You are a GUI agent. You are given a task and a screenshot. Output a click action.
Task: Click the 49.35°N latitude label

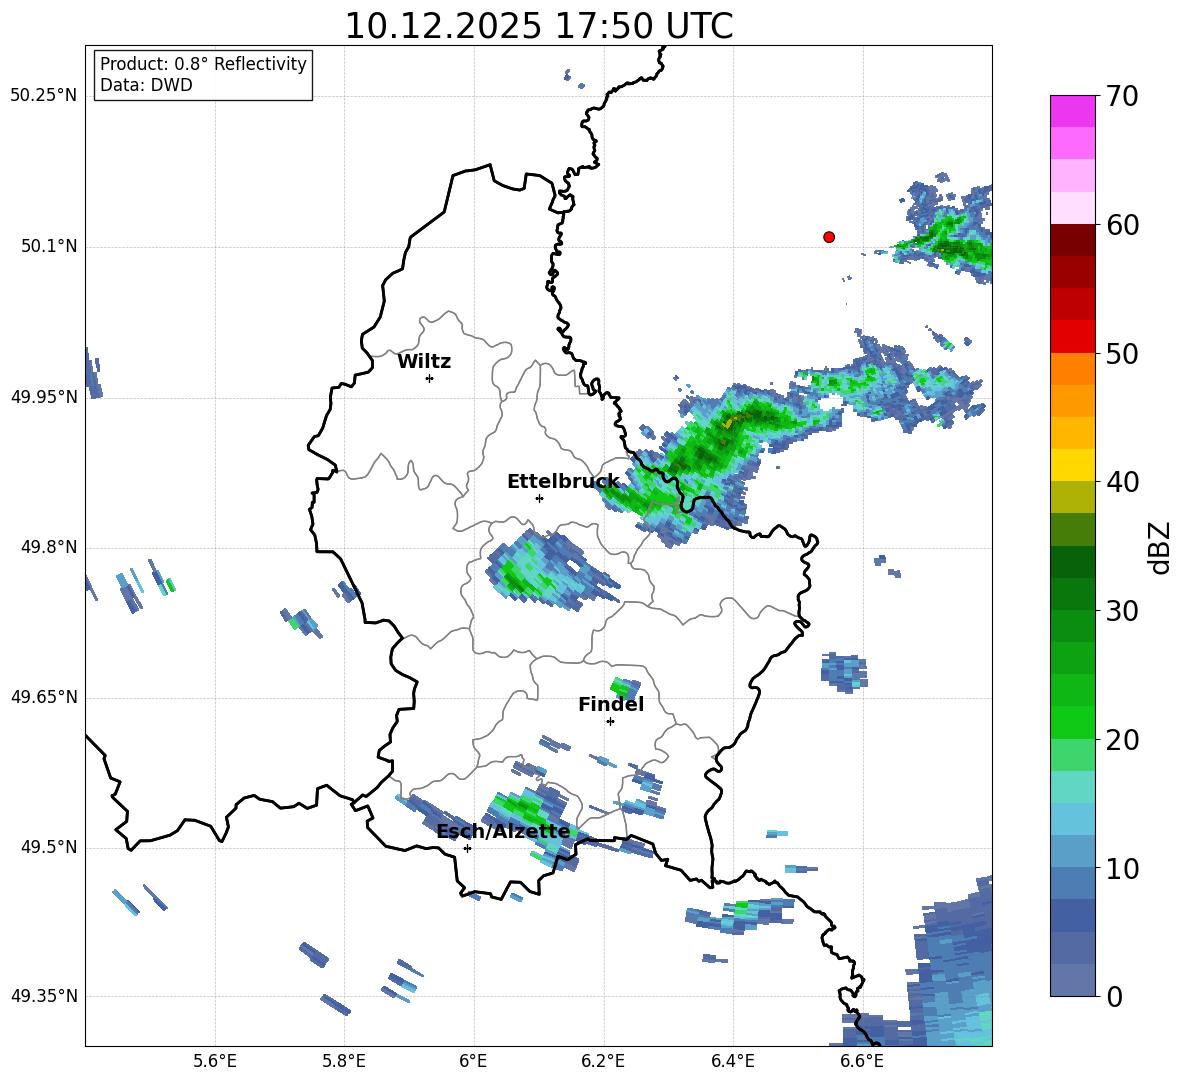44,996
